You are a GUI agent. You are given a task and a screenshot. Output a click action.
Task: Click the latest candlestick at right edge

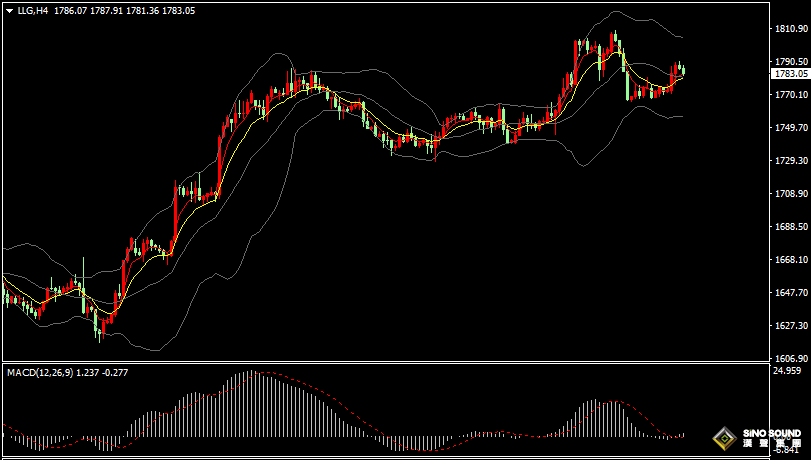click(683, 70)
